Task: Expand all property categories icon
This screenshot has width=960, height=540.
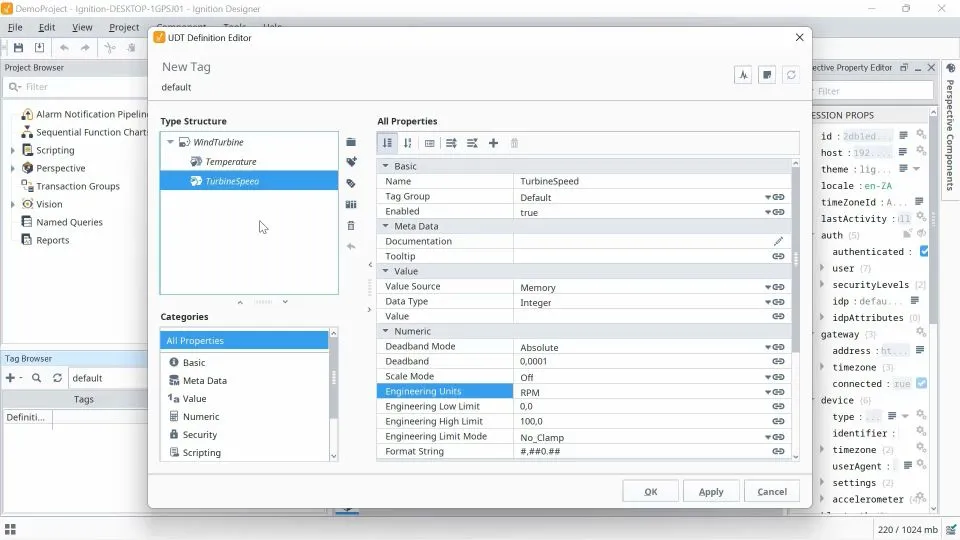Action: (x=451, y=143)
